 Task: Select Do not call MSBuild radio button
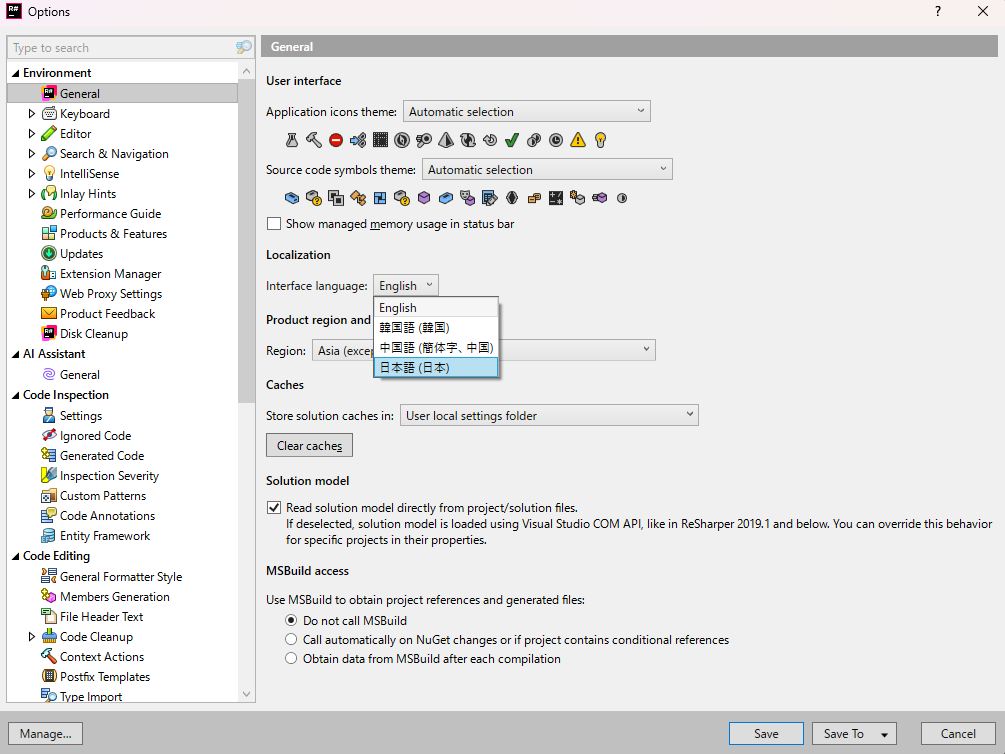pos(291,620)
